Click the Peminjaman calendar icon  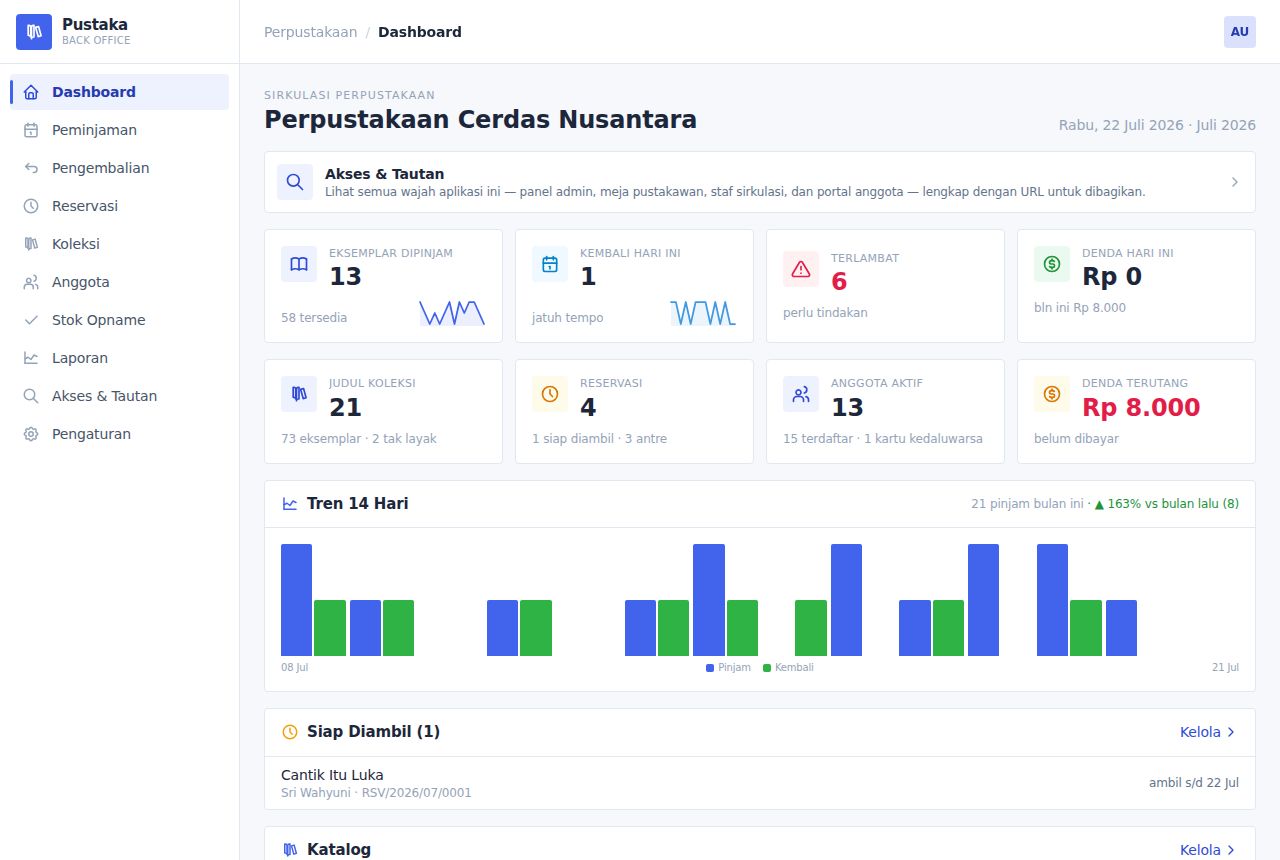point(31,130)
